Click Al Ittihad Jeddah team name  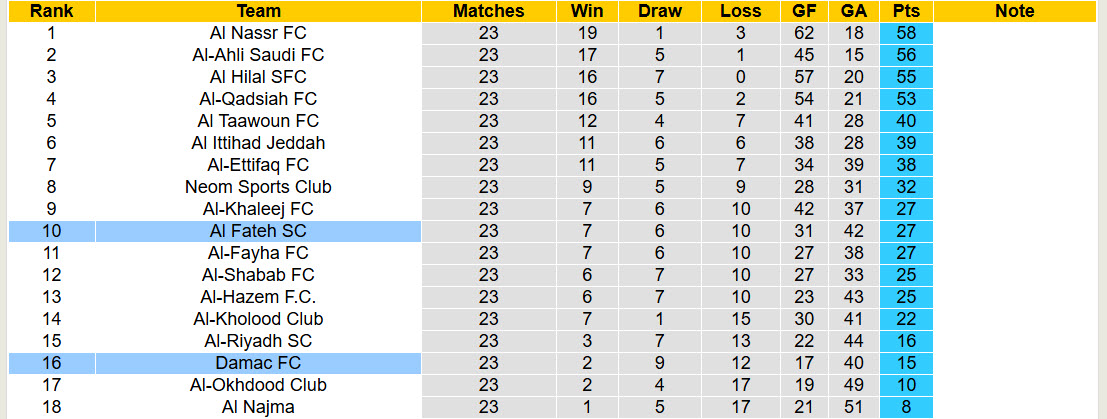pyautogui.click(x=258, y=143)
